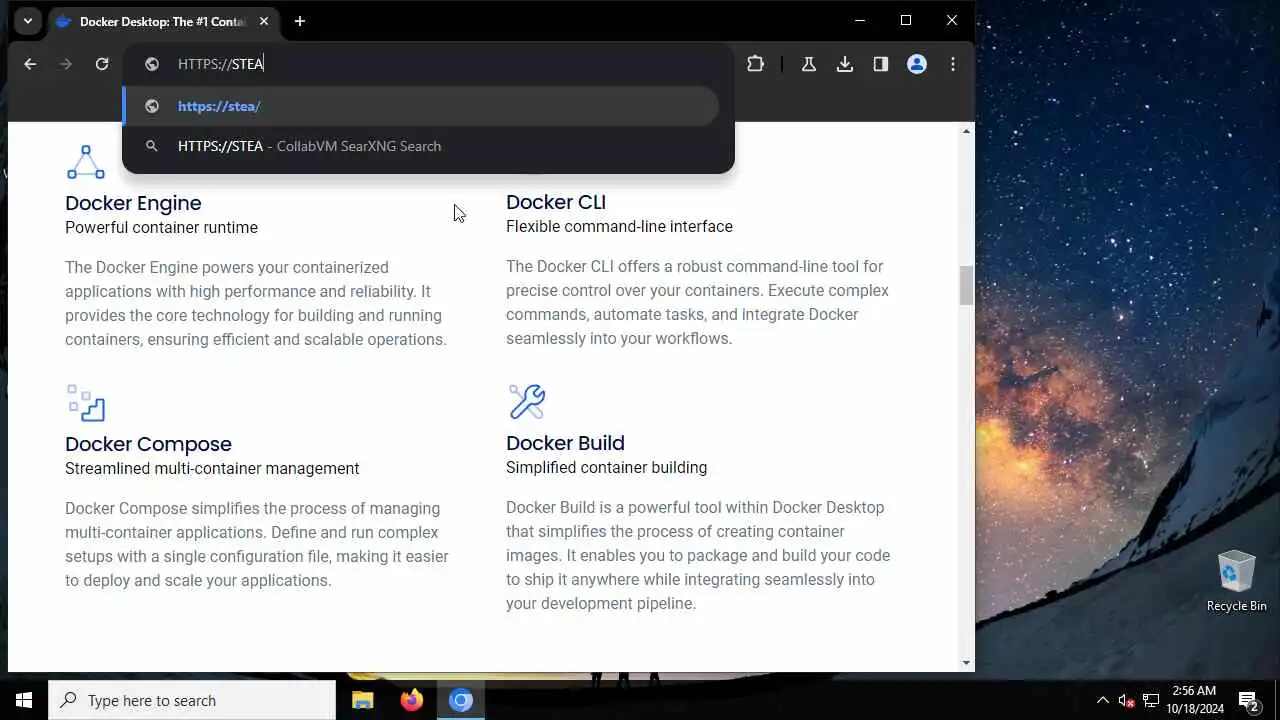Click 'Flexible command-line interface' subtitle
Screen dimensions: 1280x720
click(x=619, y=226)
